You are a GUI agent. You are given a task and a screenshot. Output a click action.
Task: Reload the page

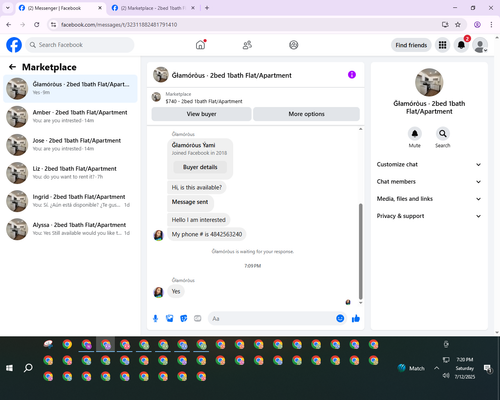click(x=37, y=25)
